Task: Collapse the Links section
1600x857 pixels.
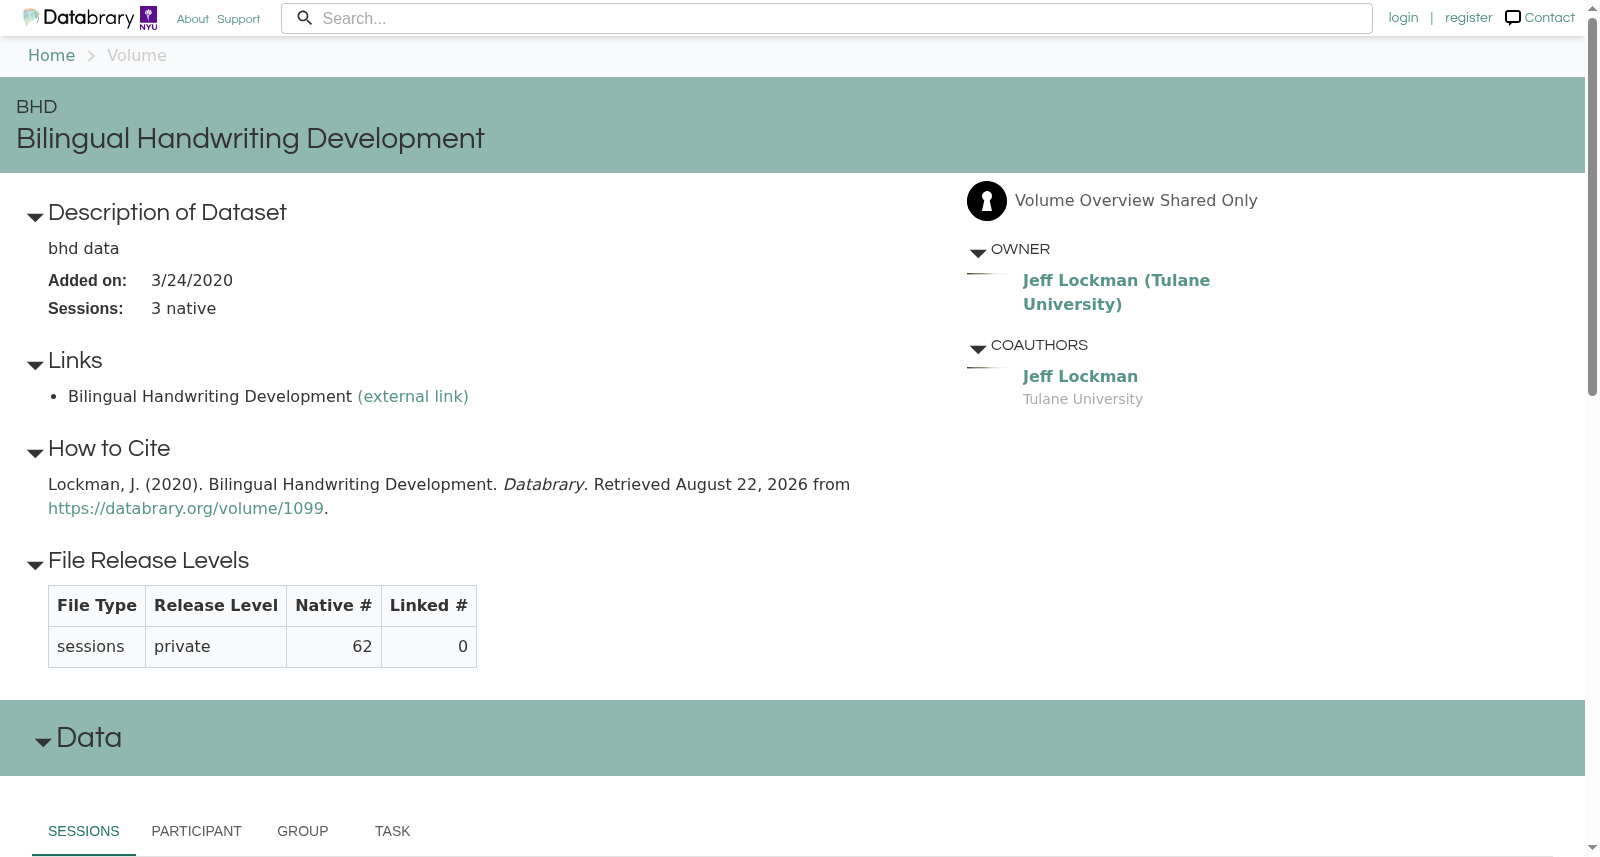Action: pos(35,365)
